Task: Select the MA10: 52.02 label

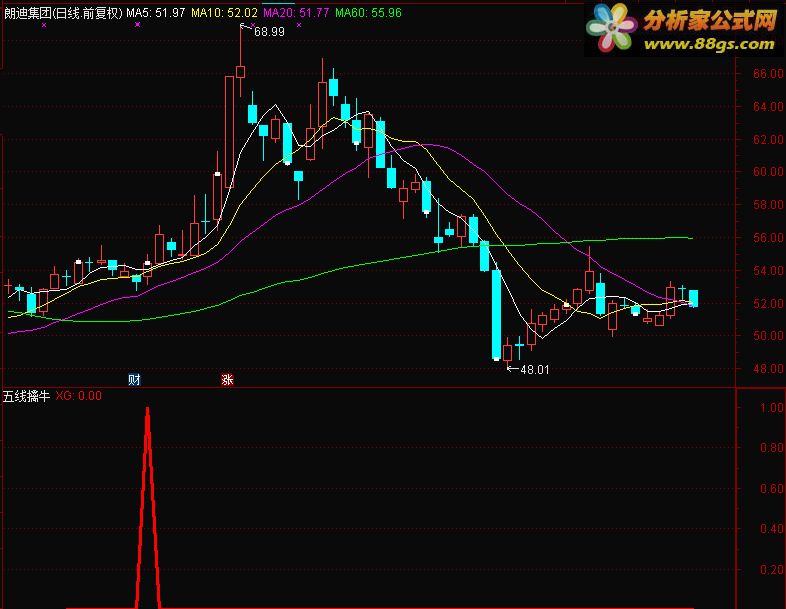Action: point(225,13)
